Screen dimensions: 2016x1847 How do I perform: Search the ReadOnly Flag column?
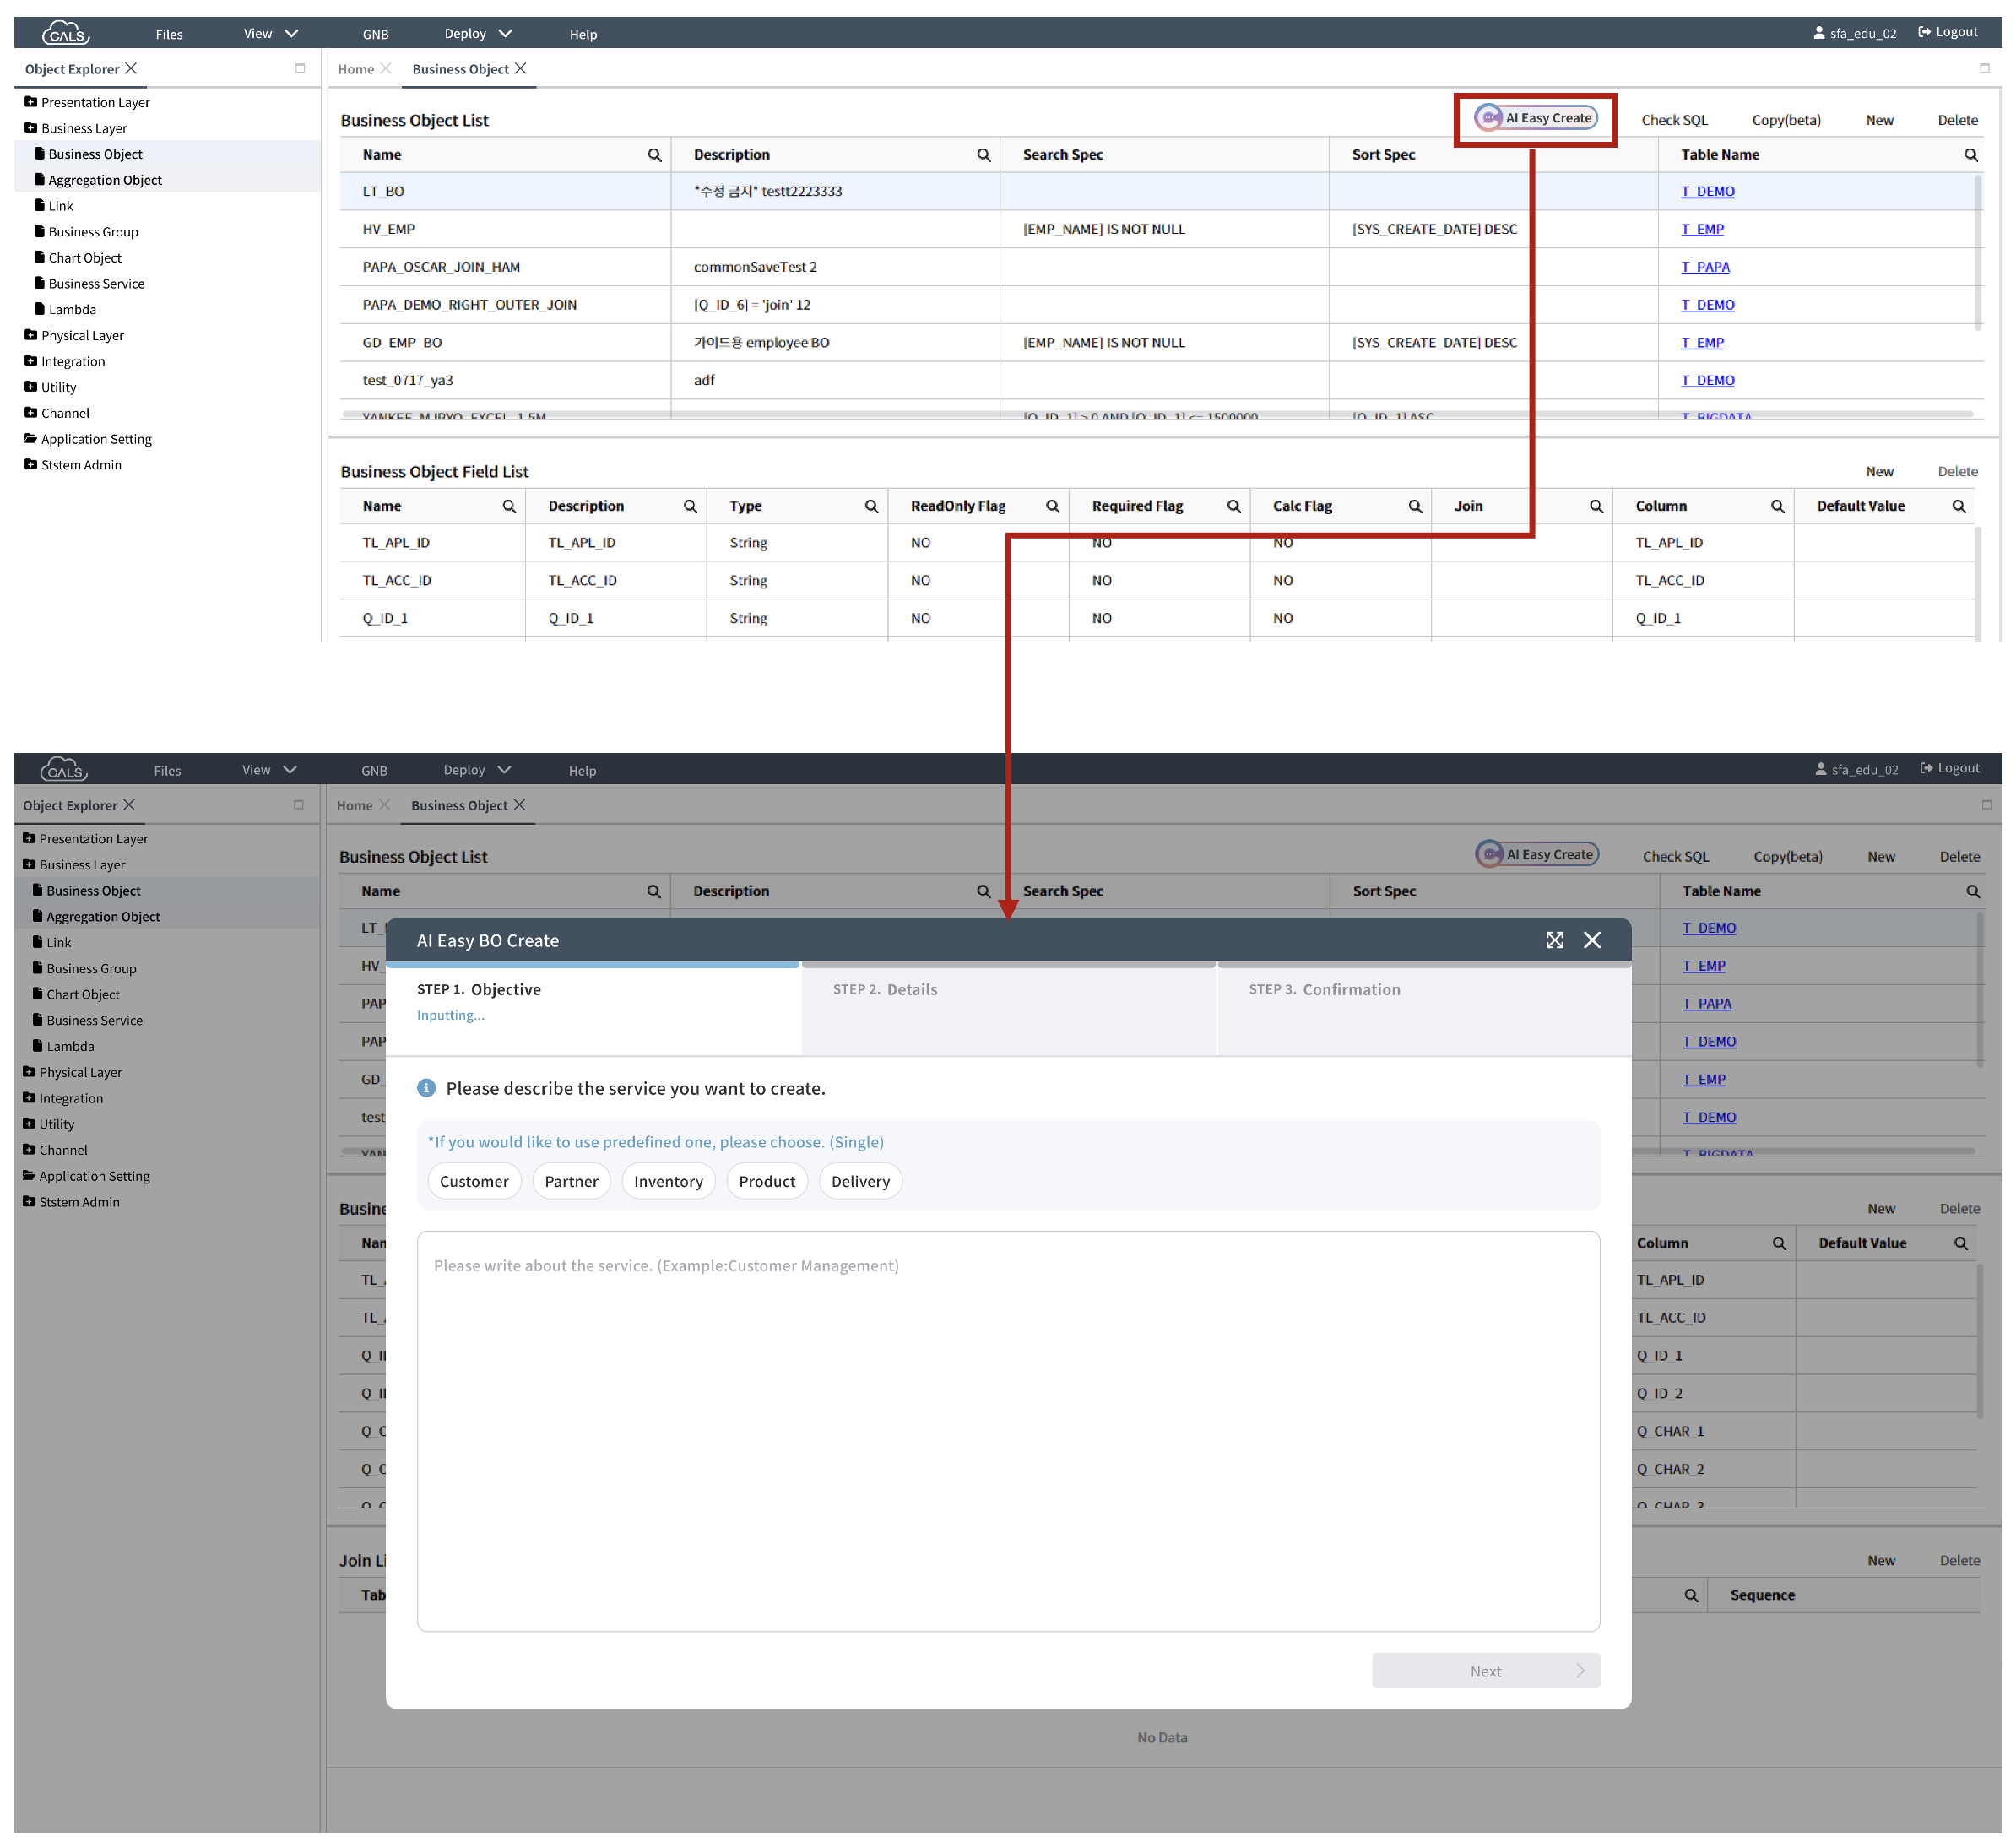[x=1052, y=507]
